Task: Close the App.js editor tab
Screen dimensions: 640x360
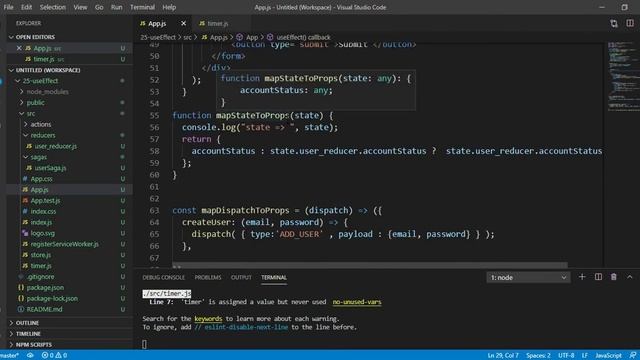Action: click(x=183, y=23)
